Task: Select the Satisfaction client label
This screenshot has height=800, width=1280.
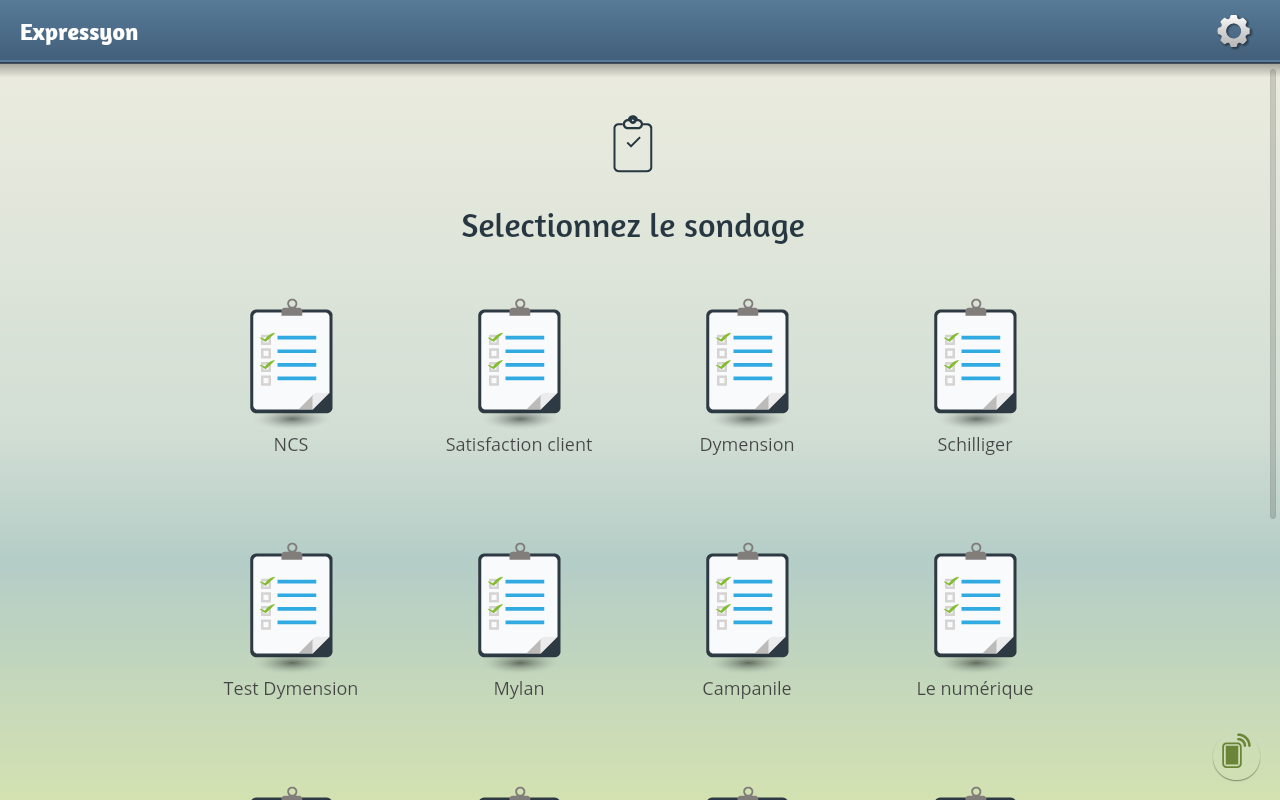Action: coord(519,445)
